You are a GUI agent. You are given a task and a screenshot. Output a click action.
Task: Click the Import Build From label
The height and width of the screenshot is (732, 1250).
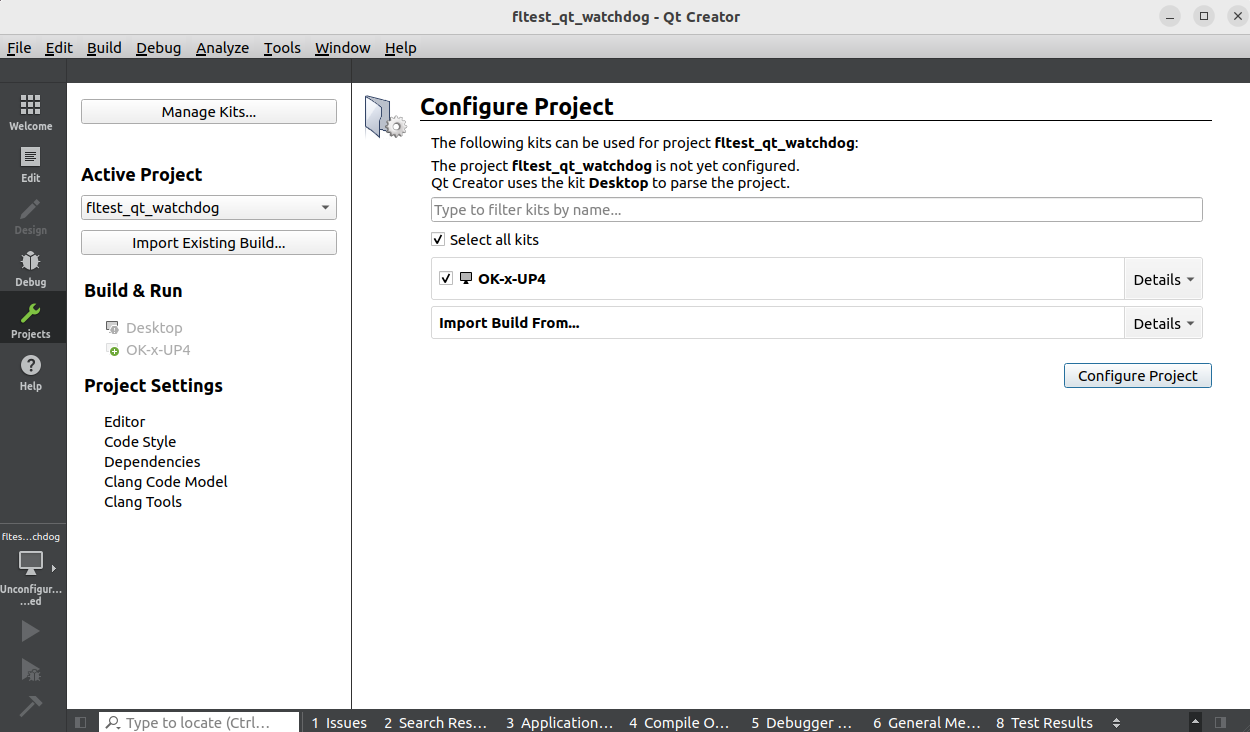click(x=509, y=323)
